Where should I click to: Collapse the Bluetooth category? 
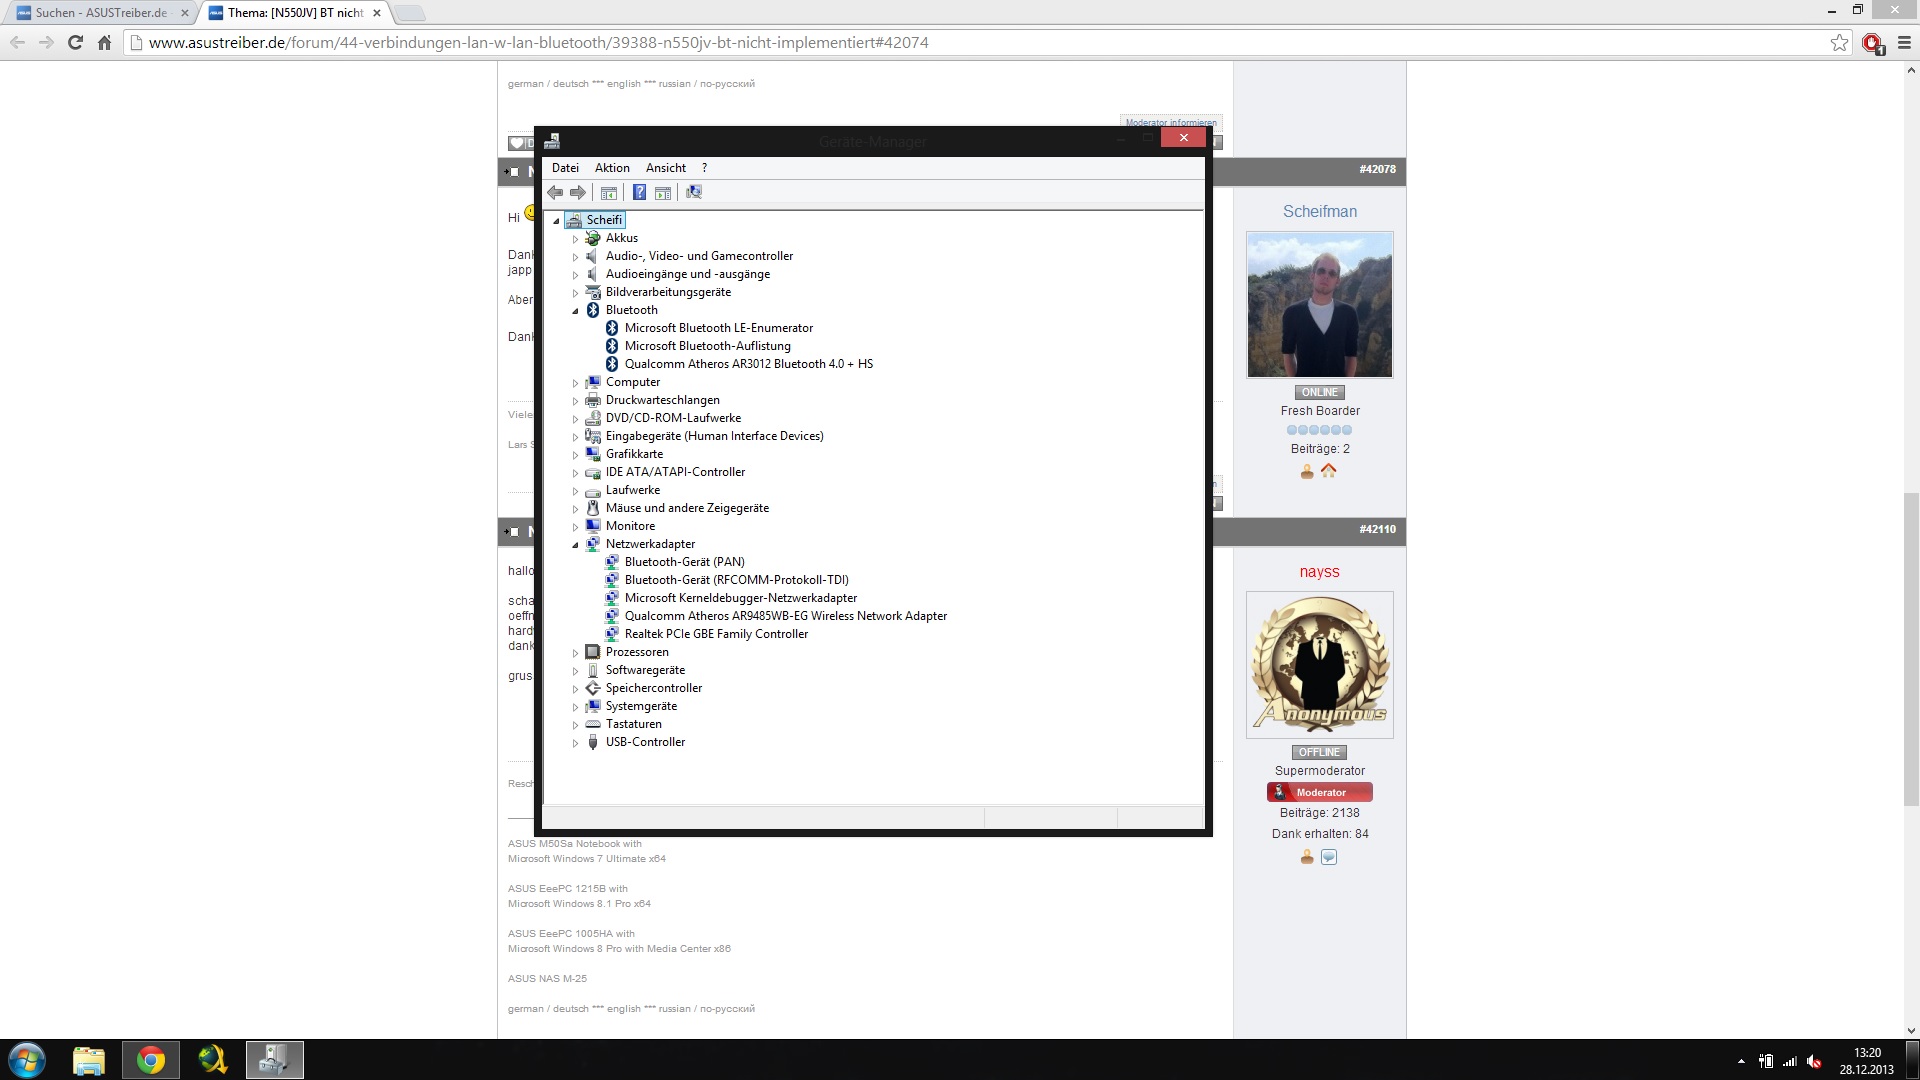coord(576,311)
